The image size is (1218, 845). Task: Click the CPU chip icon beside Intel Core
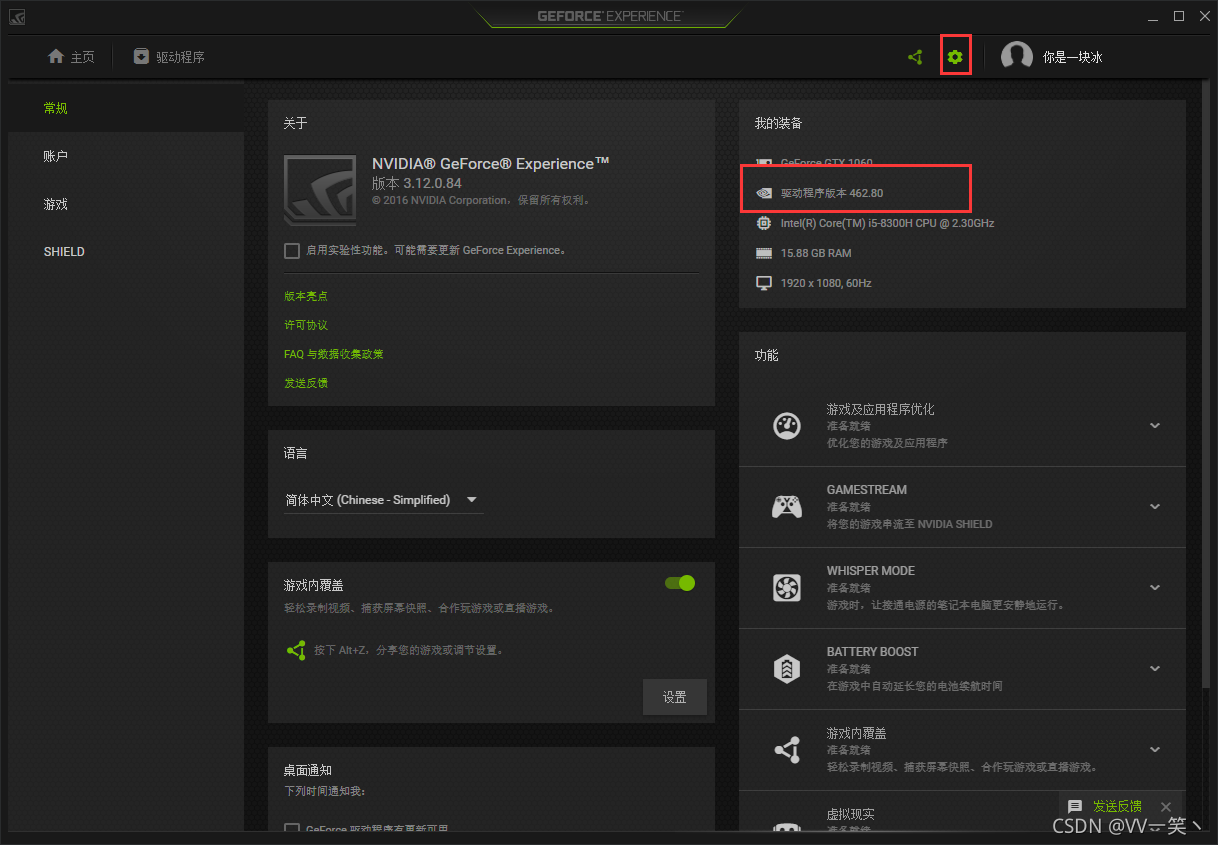[x=764, y=223]
